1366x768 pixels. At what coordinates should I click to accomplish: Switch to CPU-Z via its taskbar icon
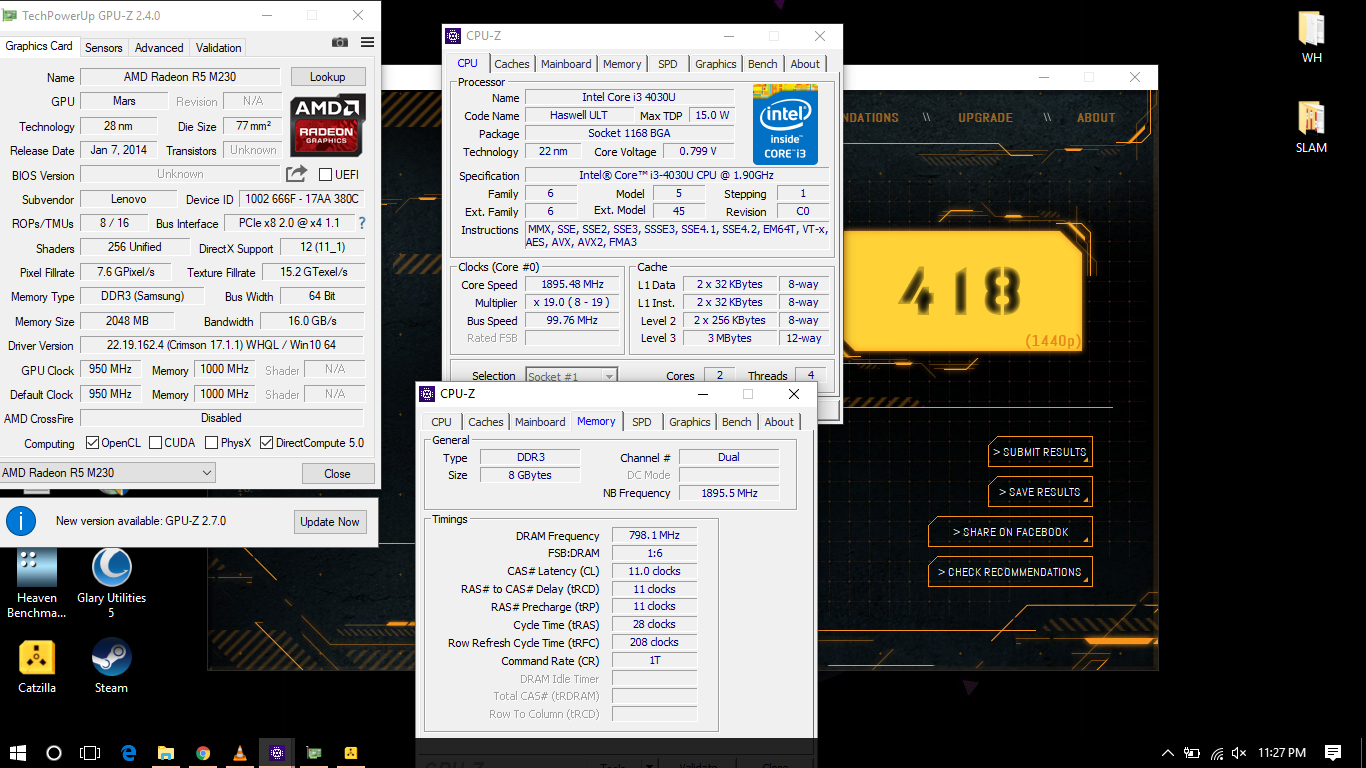[277, 752]
